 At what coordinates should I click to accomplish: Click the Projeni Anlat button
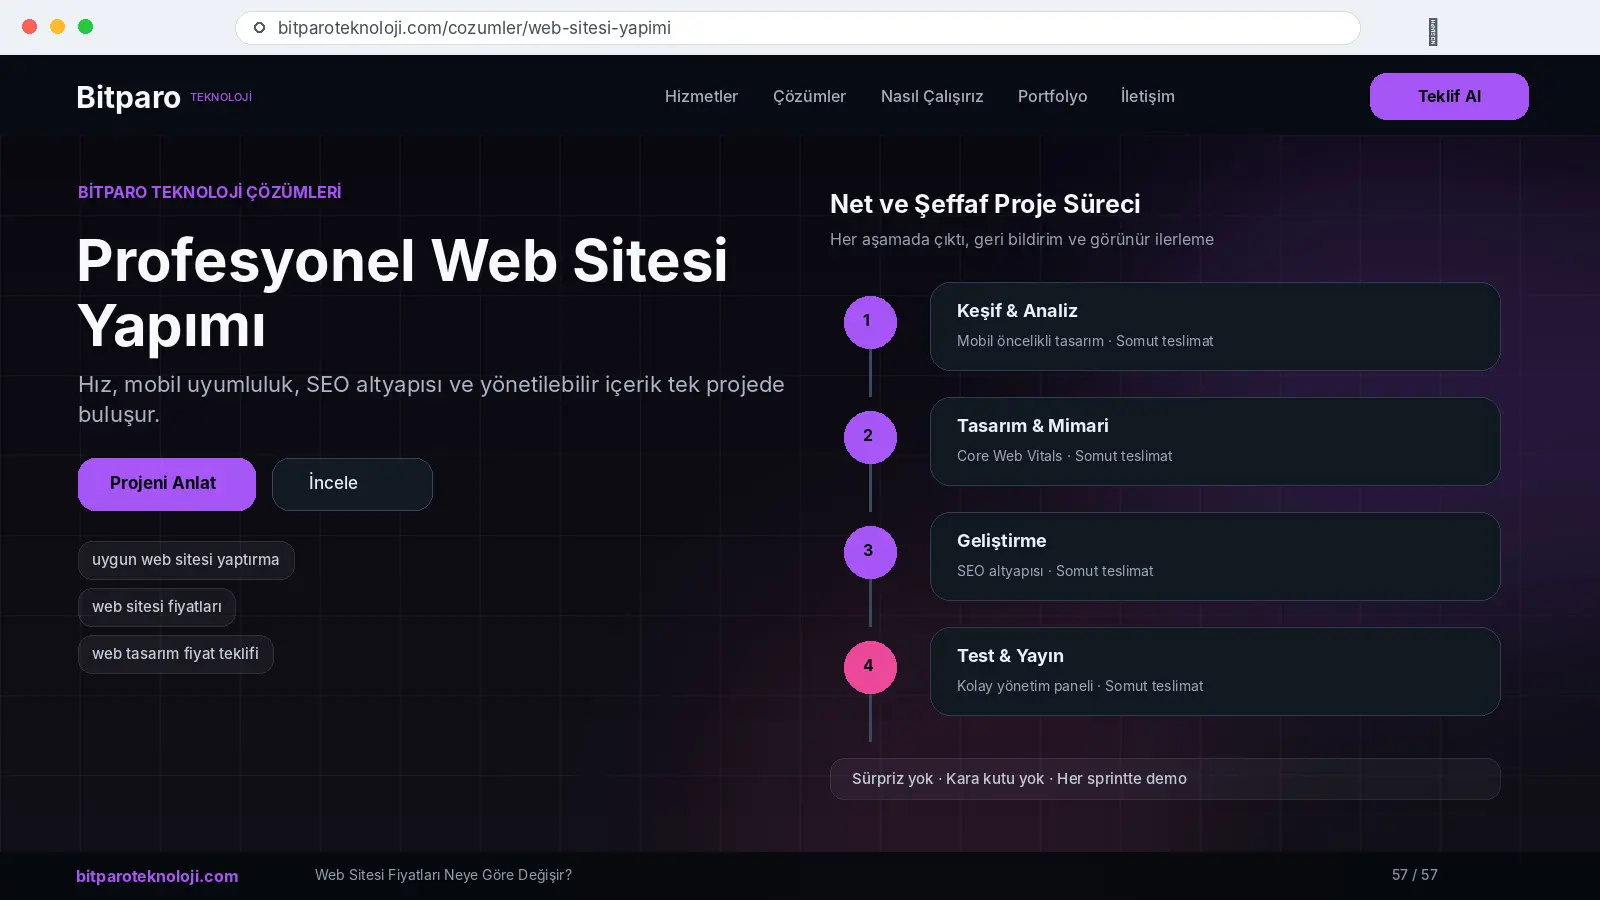[x=167, y=484]
